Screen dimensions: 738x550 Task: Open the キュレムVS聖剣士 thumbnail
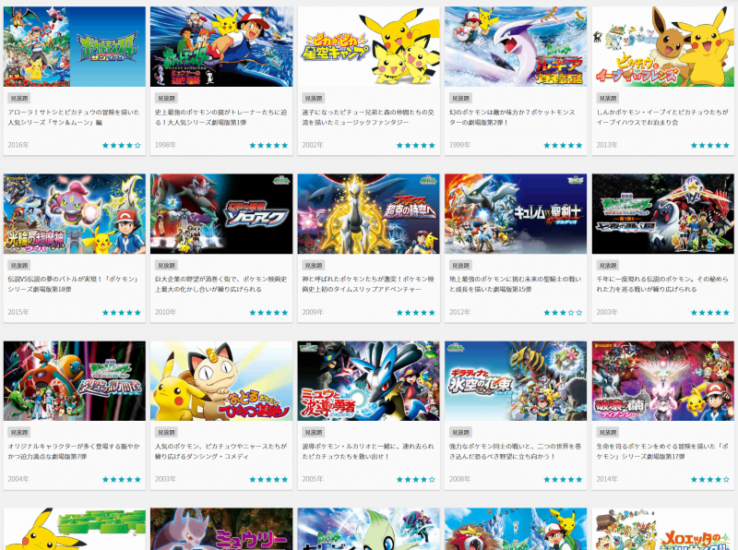coord(516,214)
